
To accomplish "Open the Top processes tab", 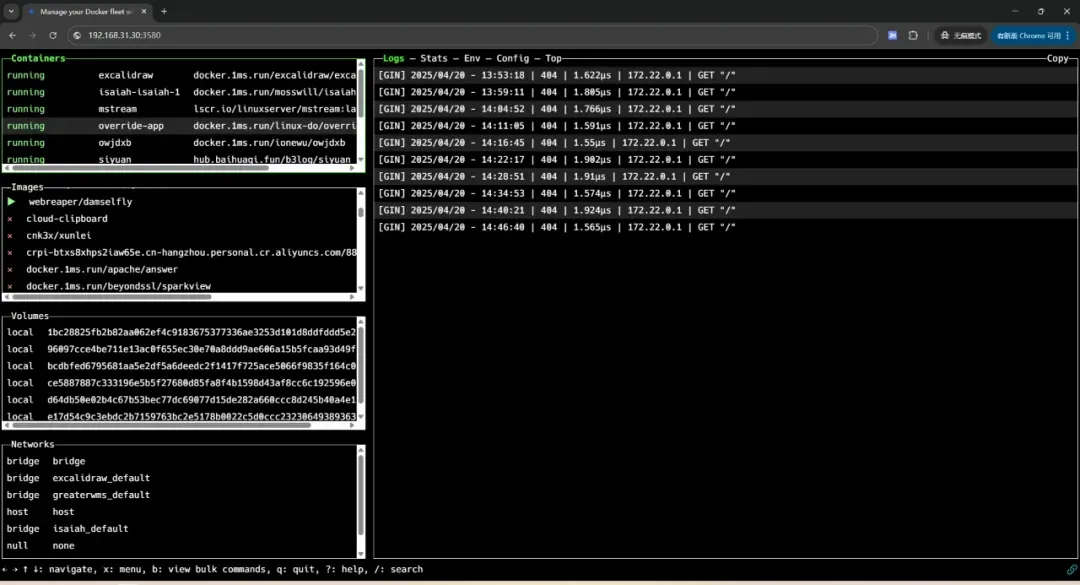I will [553, 59].
